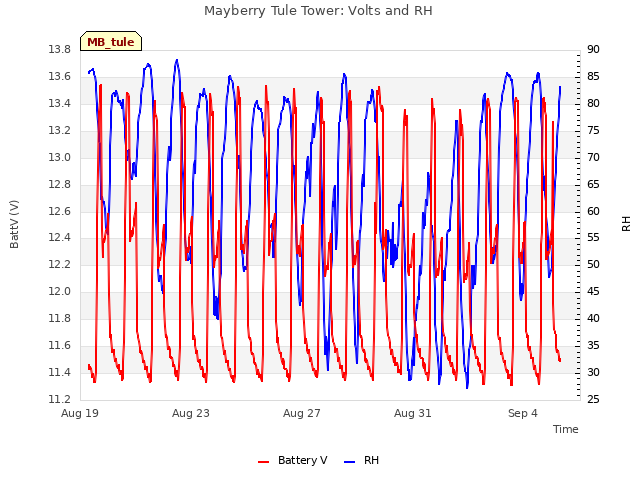Click the 85 RH tick label

[593, 77]
